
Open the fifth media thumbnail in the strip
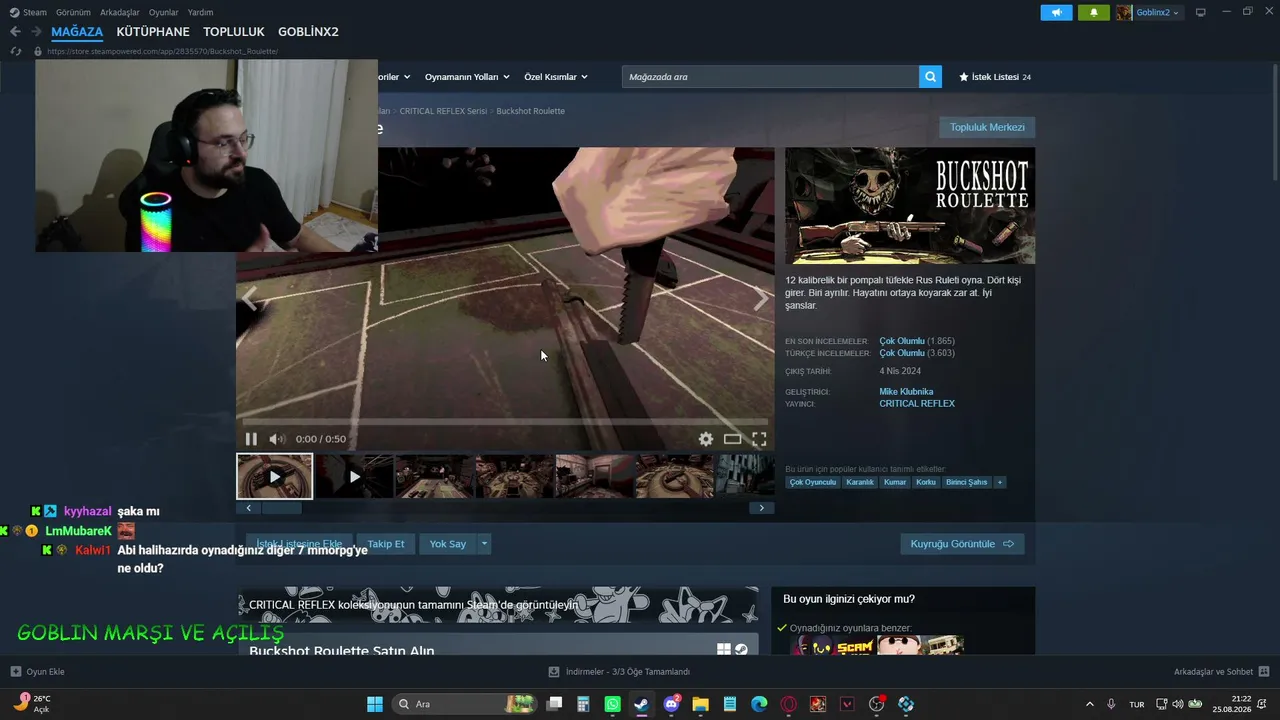pyautogui.click(x=594, y=476)
